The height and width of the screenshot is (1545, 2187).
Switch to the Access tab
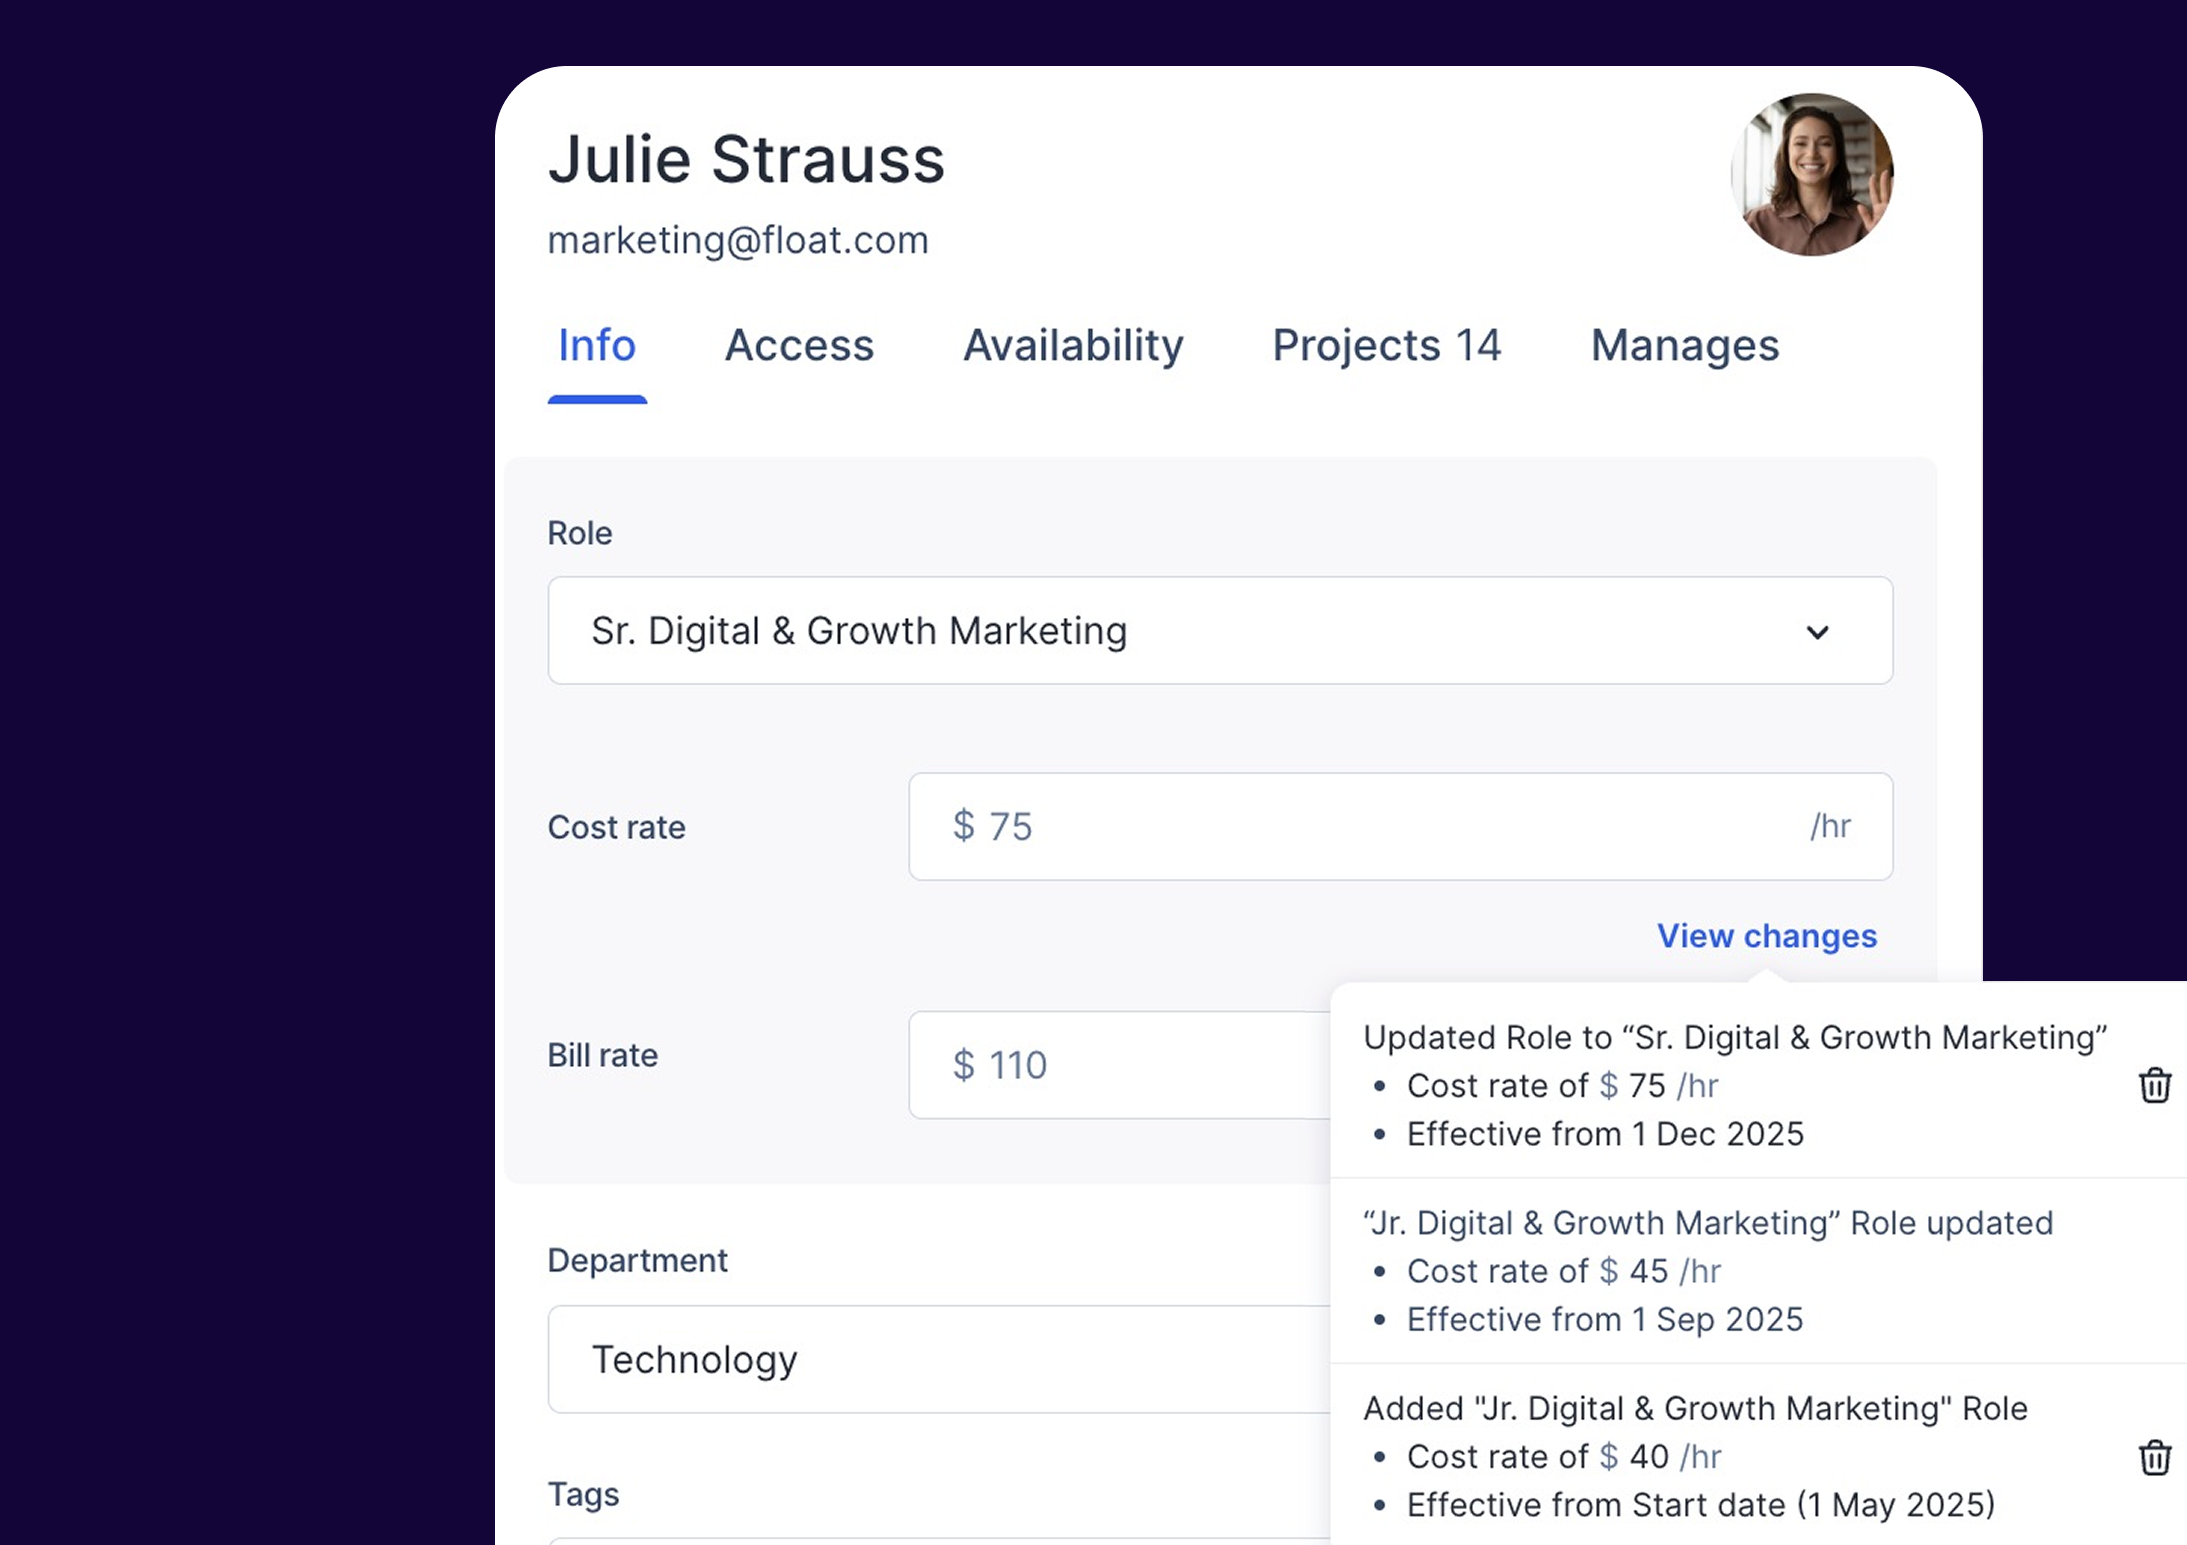798,346
